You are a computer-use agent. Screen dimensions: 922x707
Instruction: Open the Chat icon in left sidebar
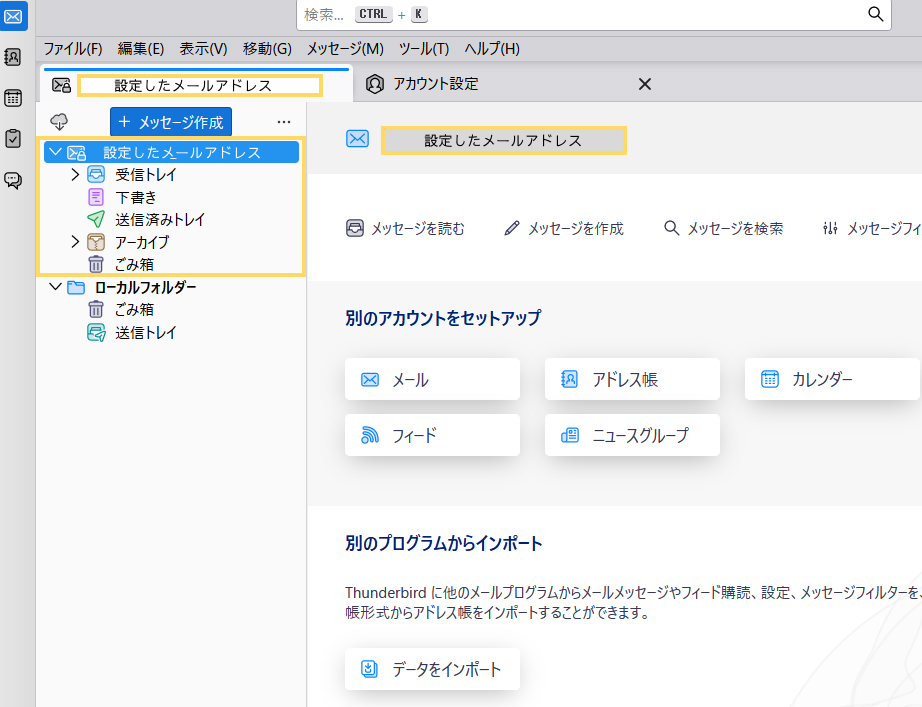click(x=14, y=180)
